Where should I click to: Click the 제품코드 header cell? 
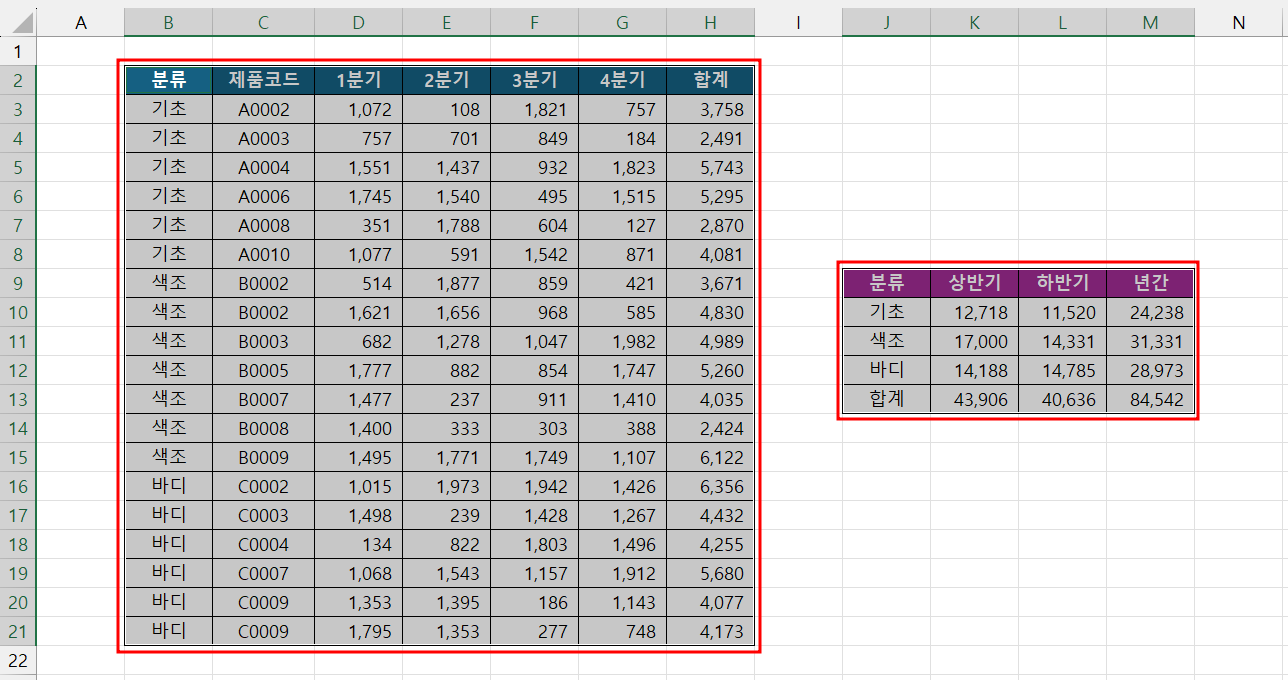[x=264, y=81]
